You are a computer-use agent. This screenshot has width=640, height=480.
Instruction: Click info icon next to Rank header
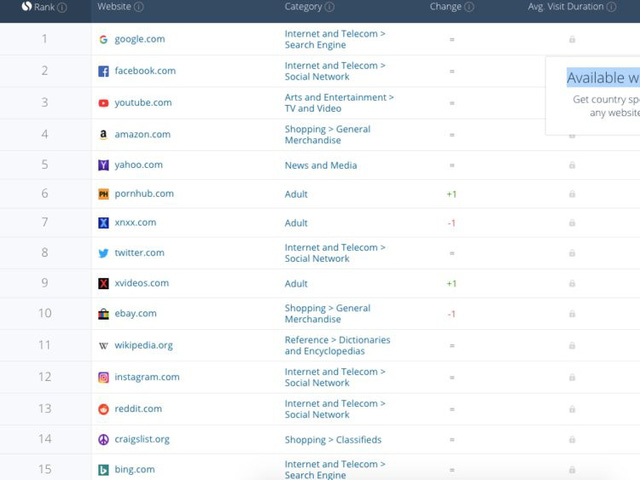[x=62, y=7]
